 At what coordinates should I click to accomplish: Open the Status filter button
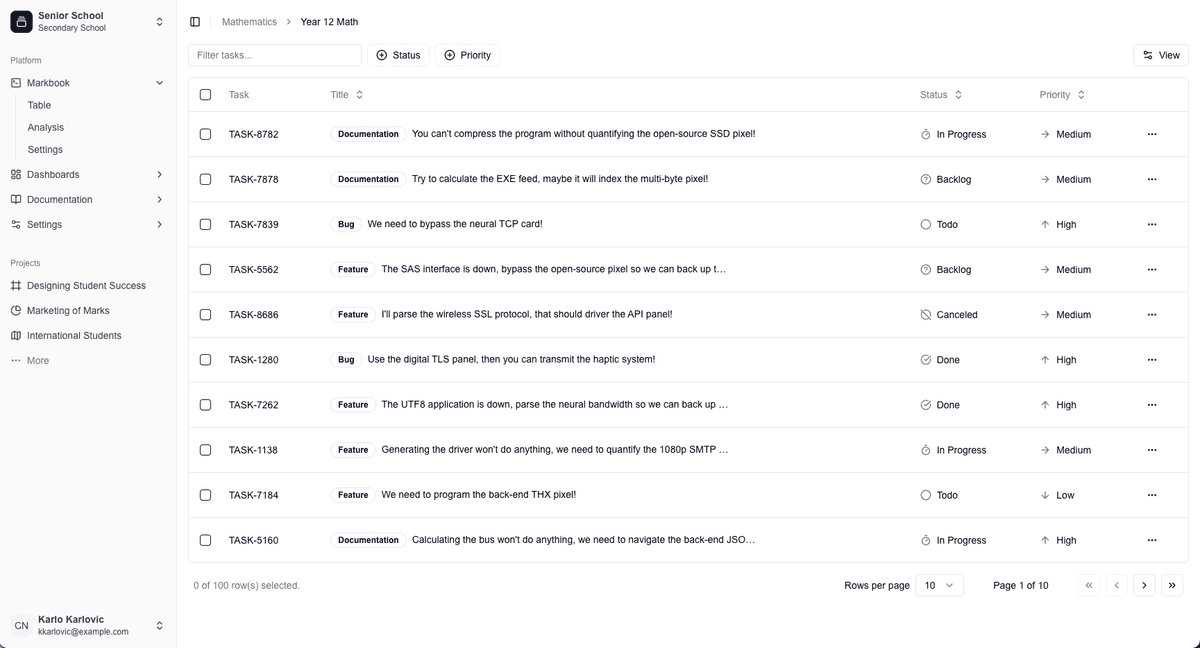click(398, 55)
